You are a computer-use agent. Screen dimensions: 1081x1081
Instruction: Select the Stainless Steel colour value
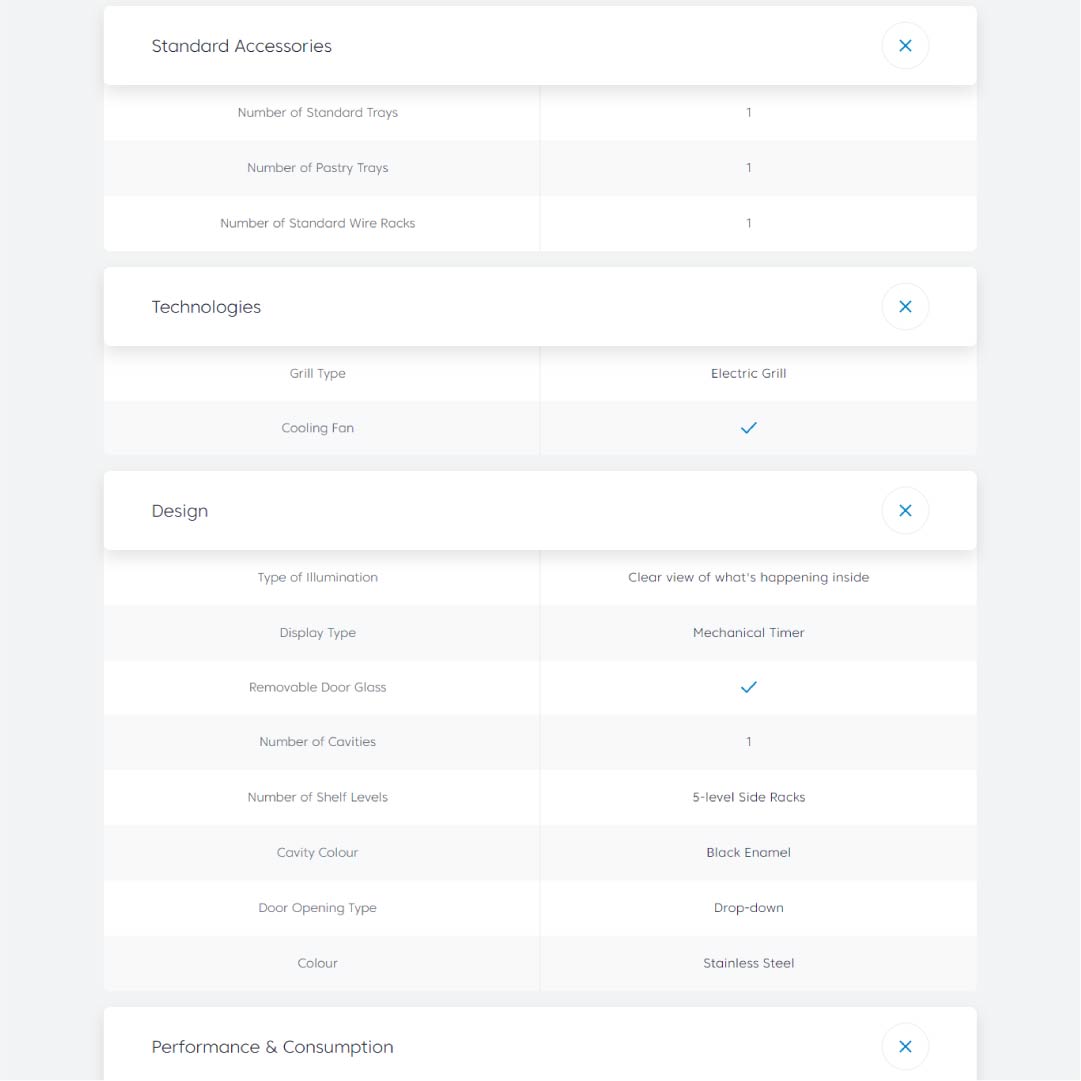tap(748, 963)
